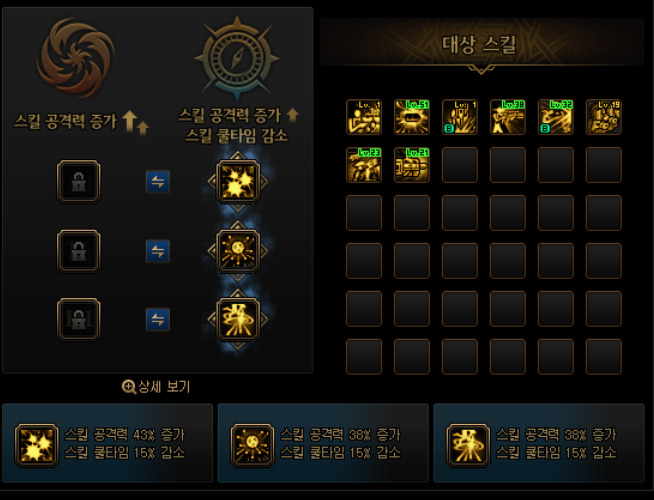Toggle swap arrows beside the whirlwind skill
The height and width of the screenshot is (500, 654).
[x=158, y=319]
